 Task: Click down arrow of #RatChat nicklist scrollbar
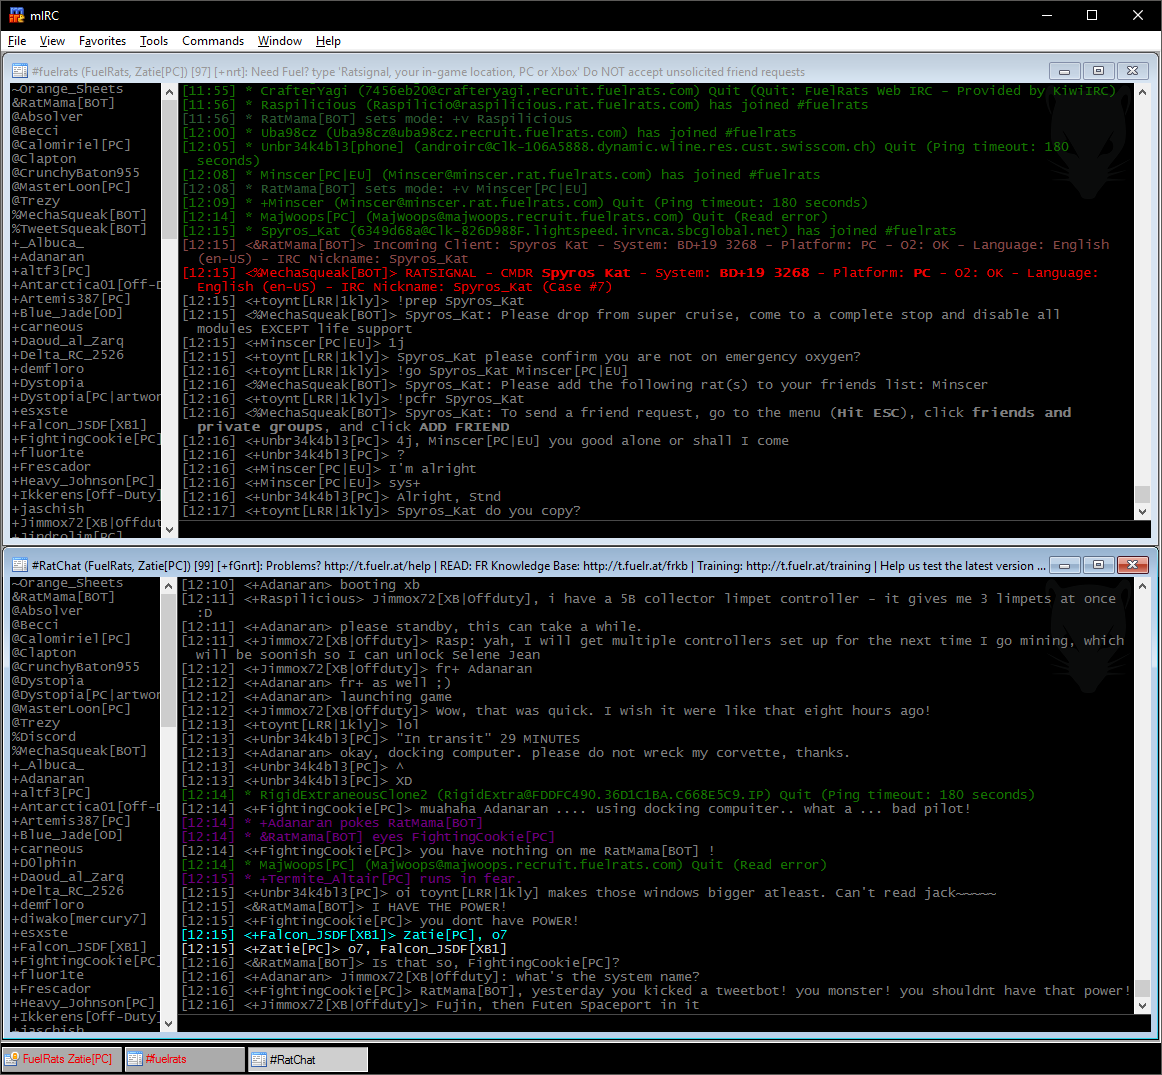(169, 1023)
